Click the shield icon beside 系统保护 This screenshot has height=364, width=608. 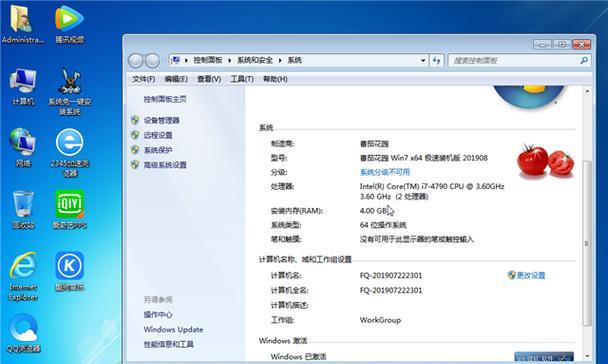pyautogui.click(x=135, y=150)
